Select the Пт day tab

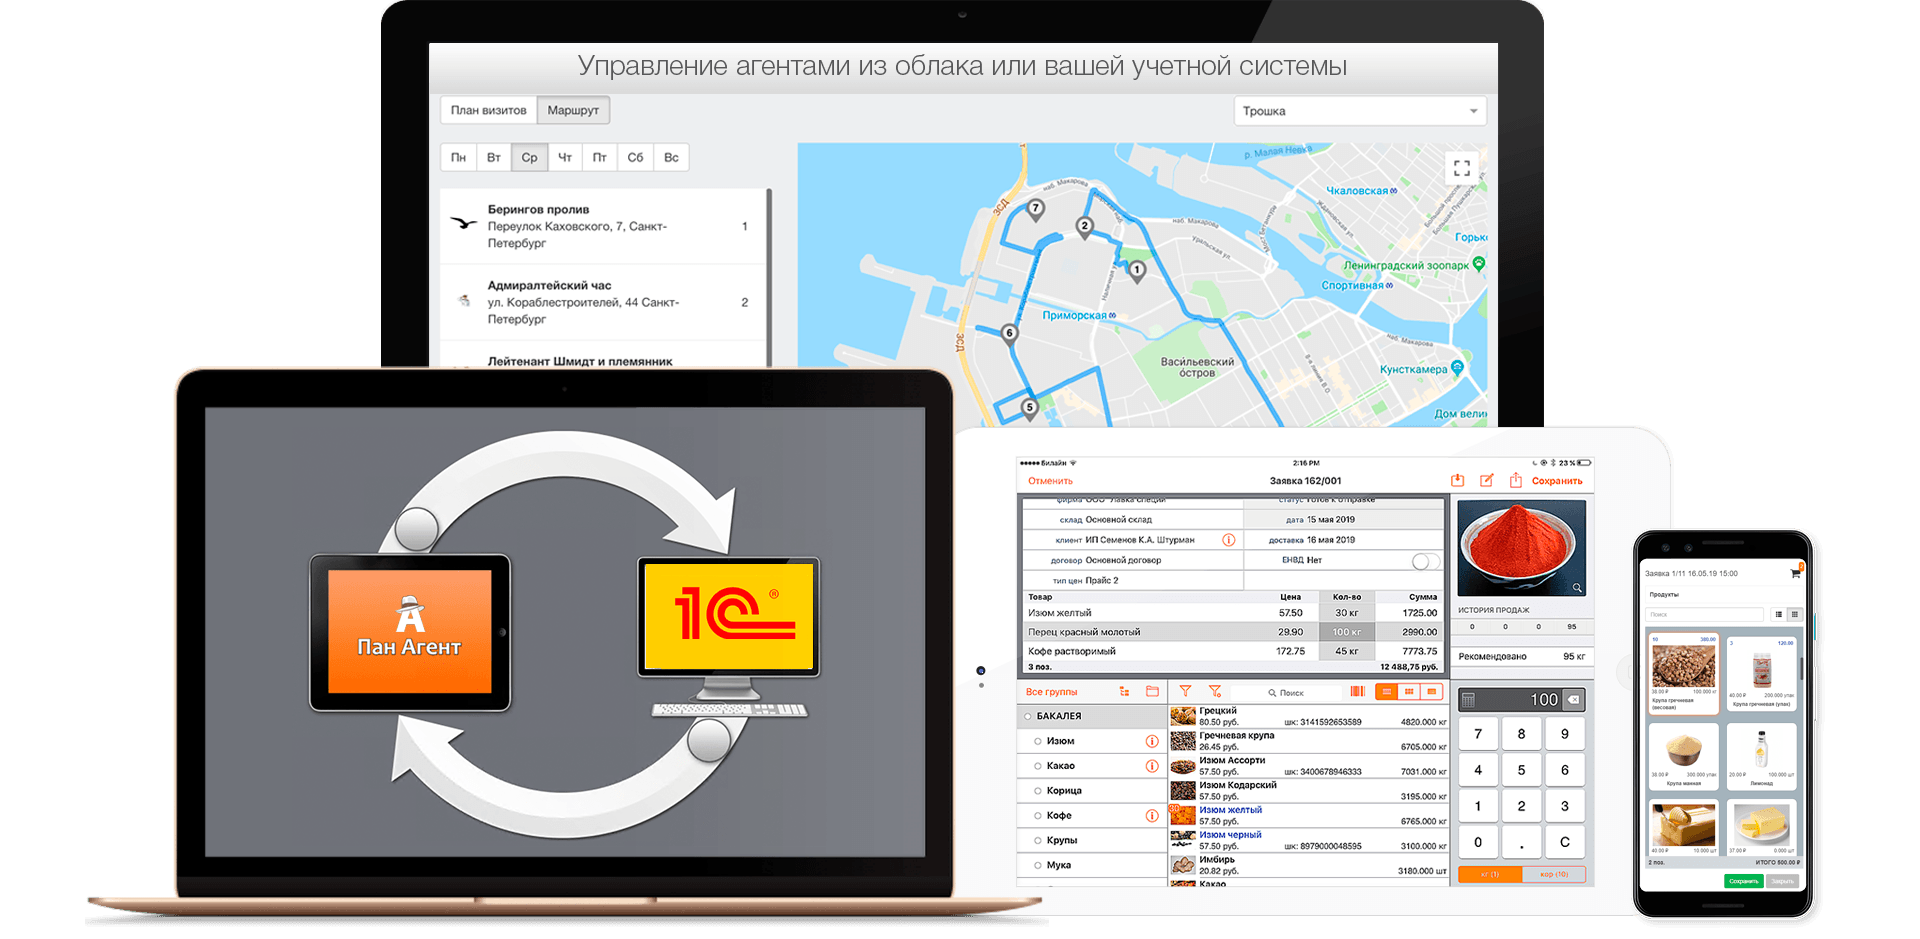pyautogui.click(x=600, y=158)
